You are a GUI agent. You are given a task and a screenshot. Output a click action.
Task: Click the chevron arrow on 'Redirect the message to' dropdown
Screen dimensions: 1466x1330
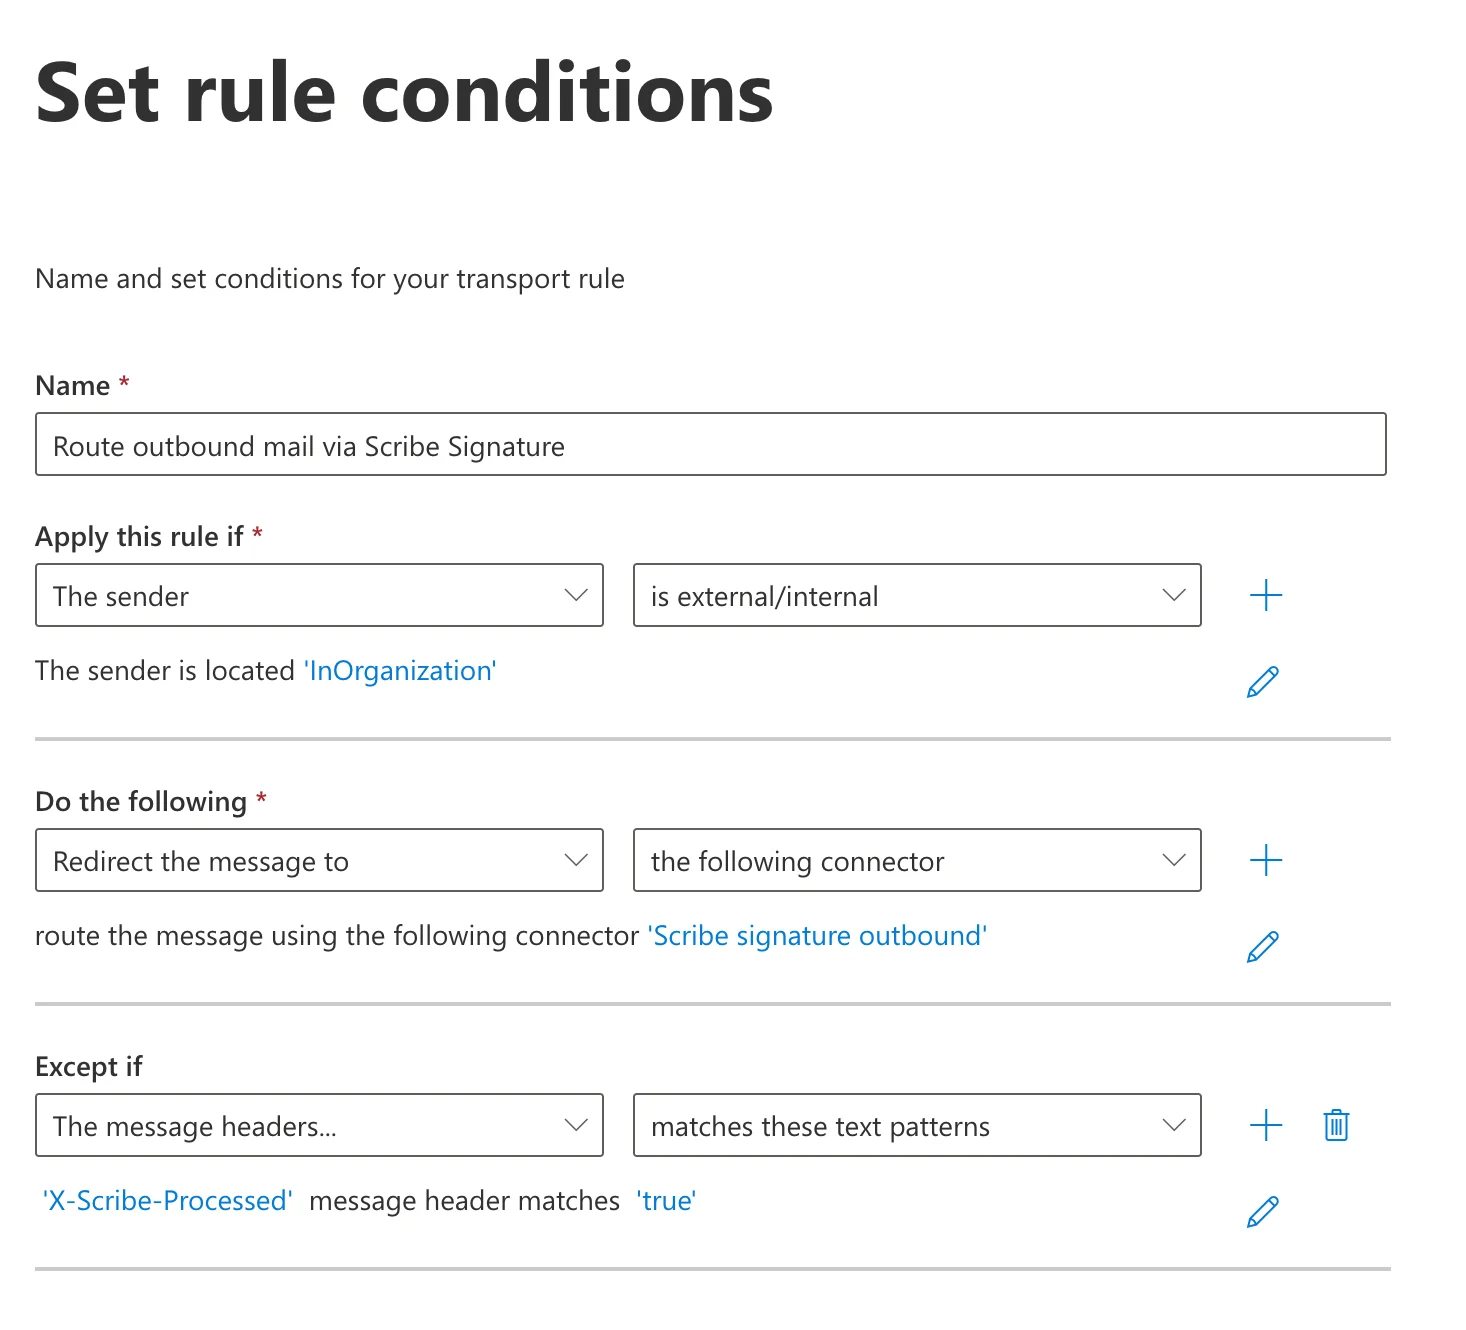576,861
